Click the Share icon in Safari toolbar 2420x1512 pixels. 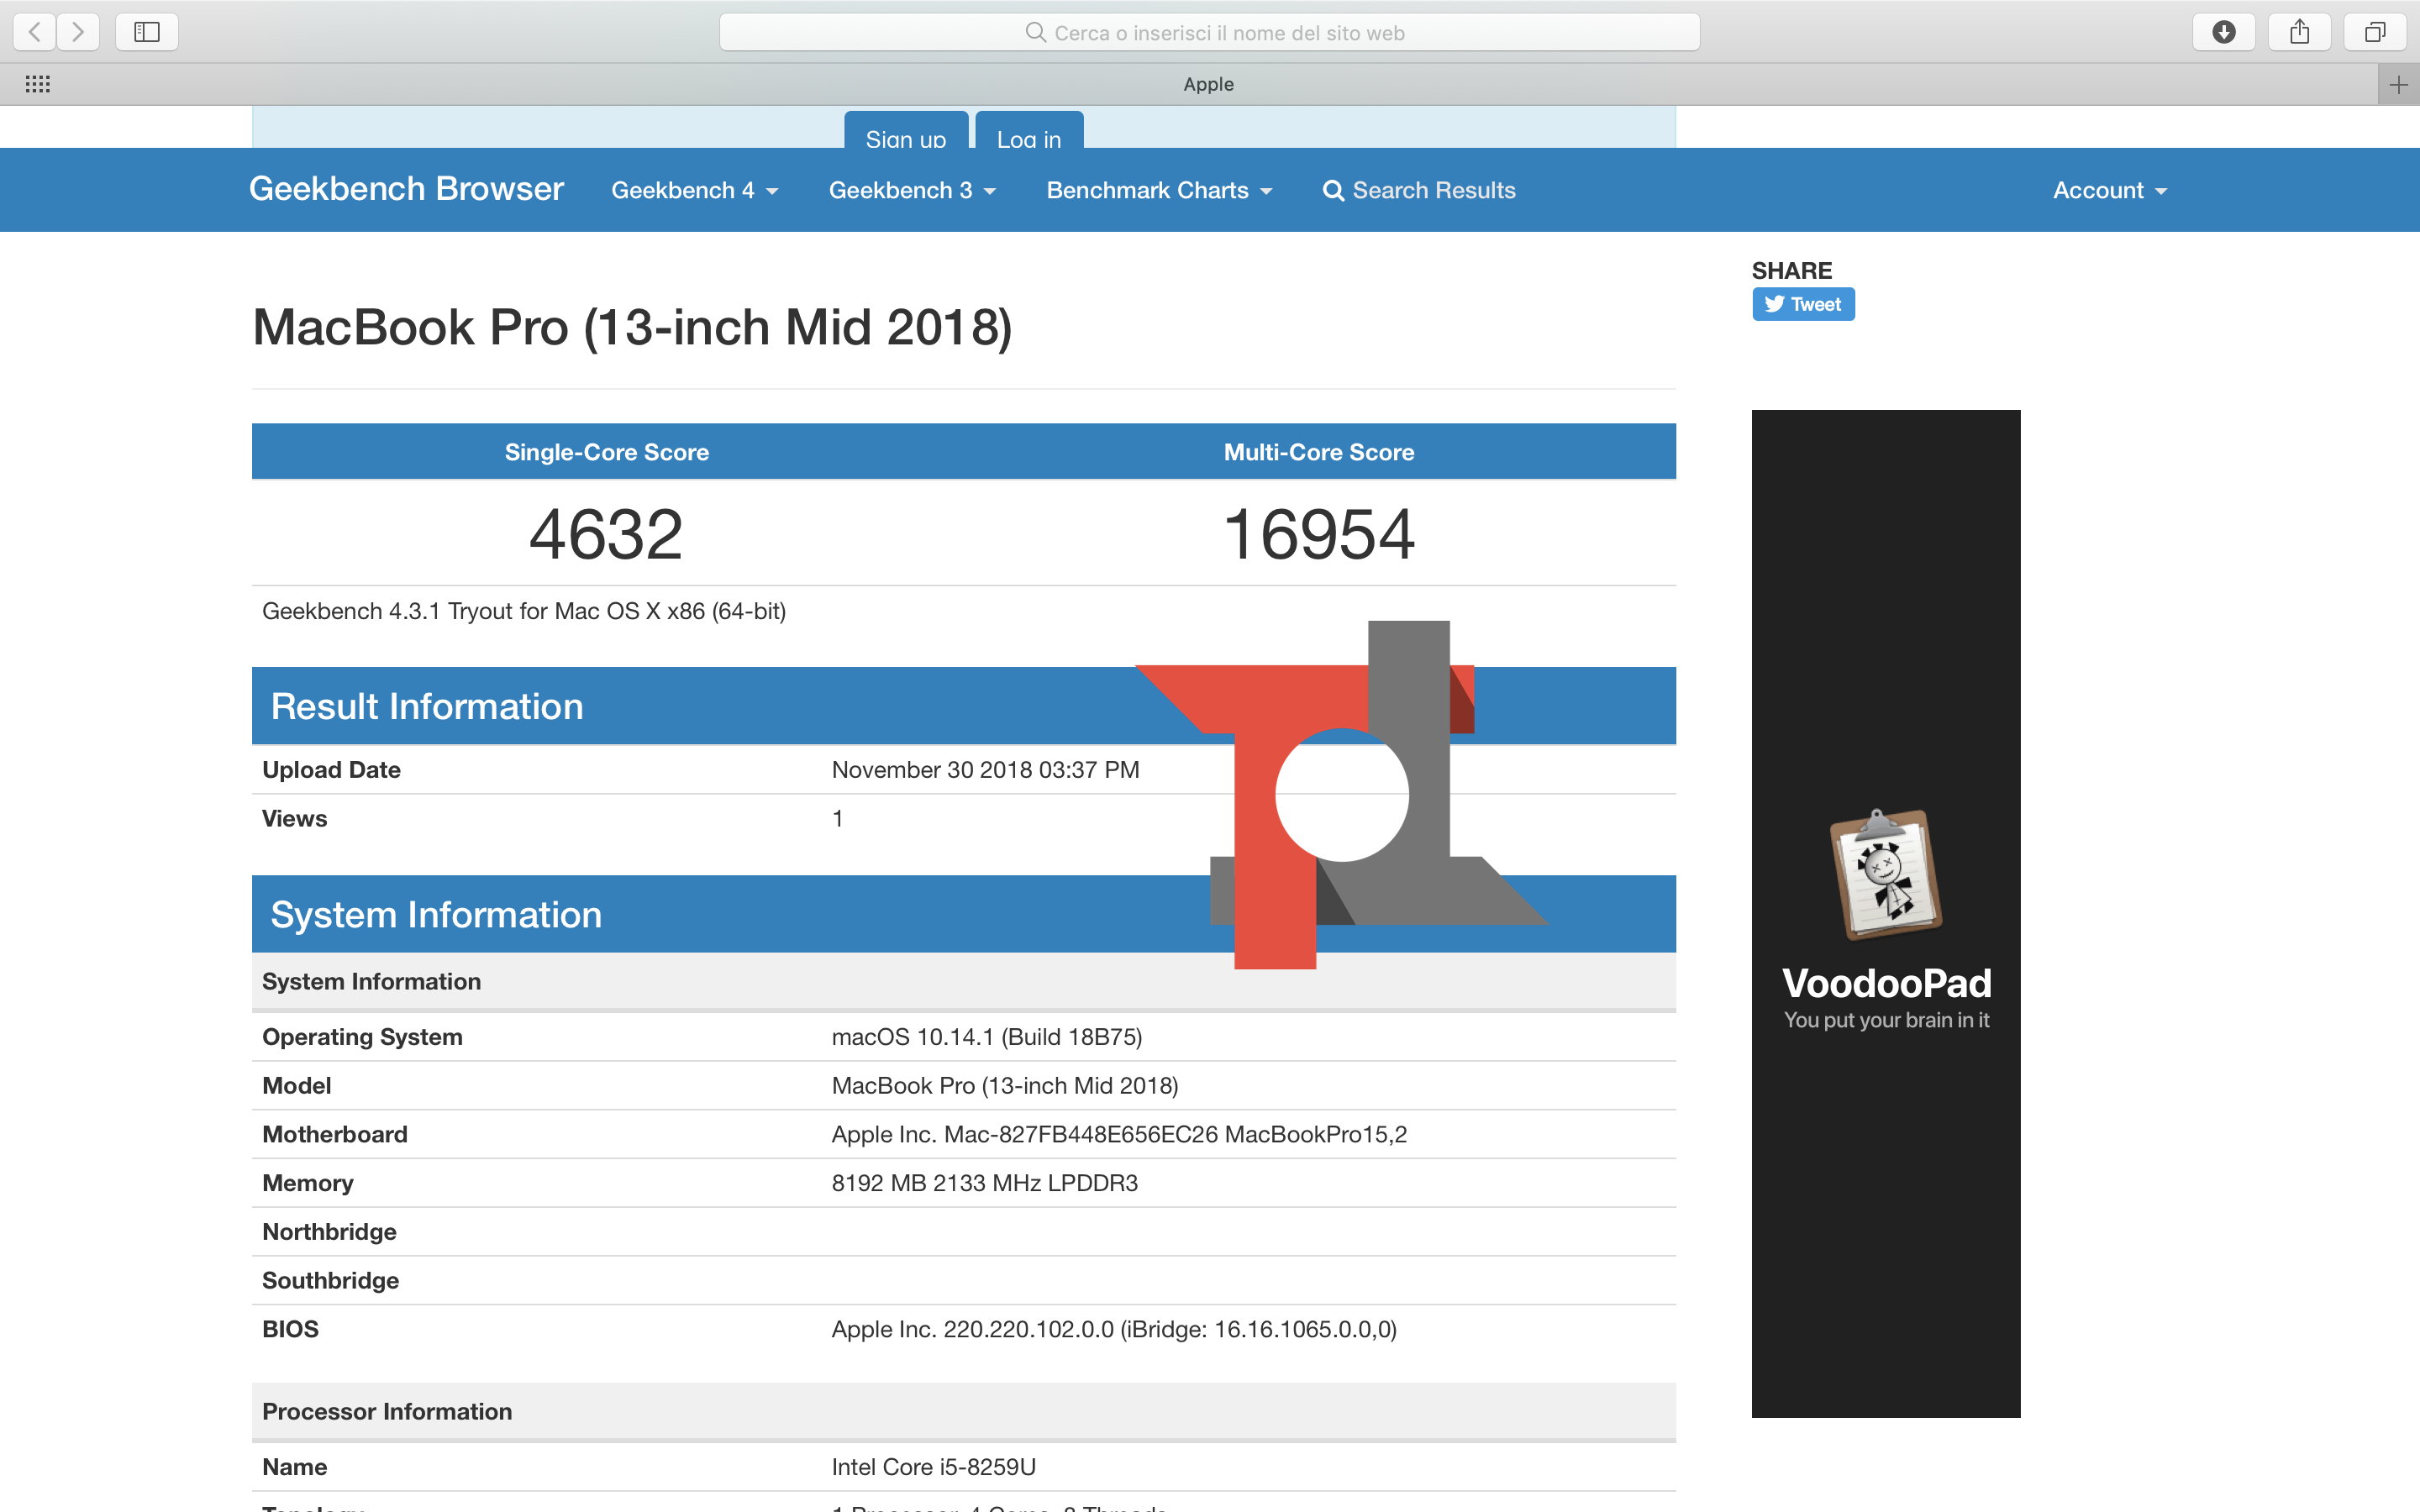[x=2299, y=32]
